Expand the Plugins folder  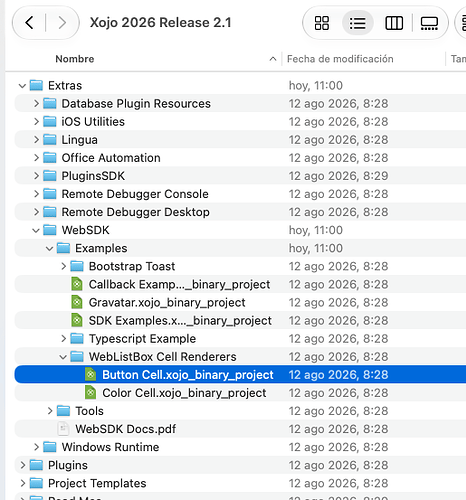[22, 465]
